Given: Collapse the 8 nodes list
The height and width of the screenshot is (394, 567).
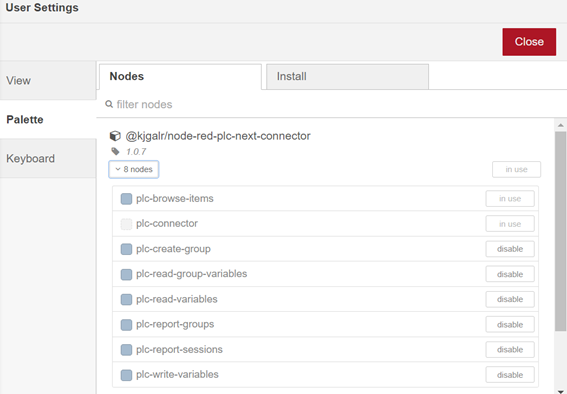Looking at the screenshot, I should pos(134,170).
